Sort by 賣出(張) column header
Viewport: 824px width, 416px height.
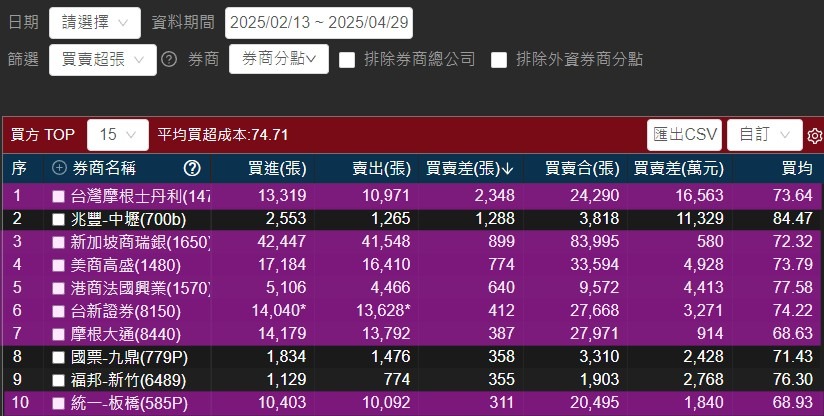pos(382,169)
